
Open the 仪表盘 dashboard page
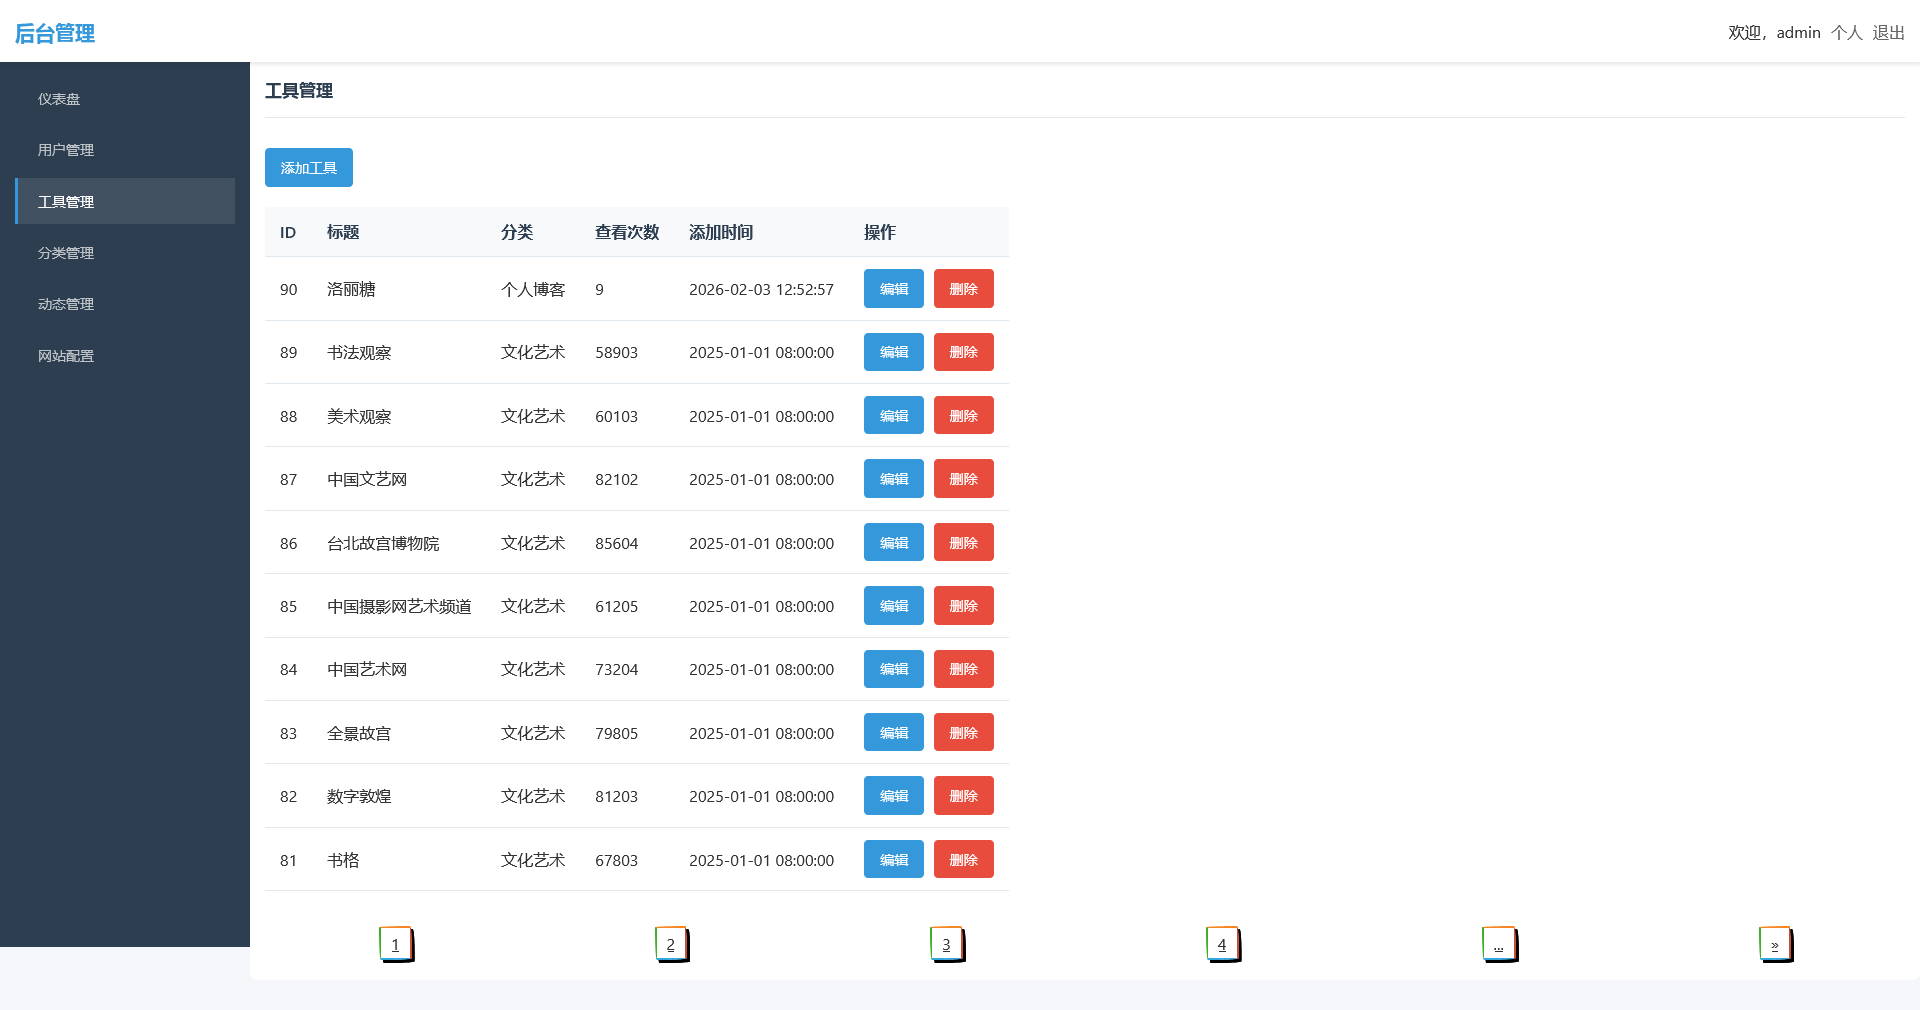[x=63, y=98]
